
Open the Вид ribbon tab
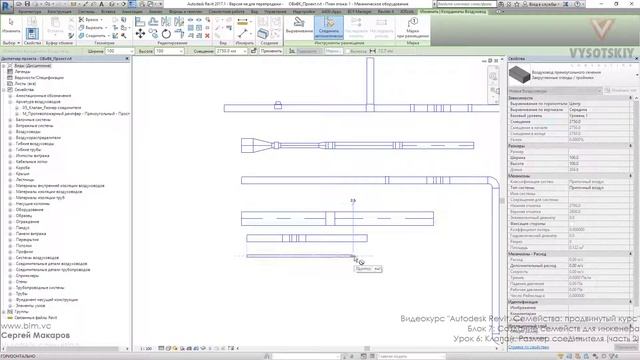click(x=254, y=12)
